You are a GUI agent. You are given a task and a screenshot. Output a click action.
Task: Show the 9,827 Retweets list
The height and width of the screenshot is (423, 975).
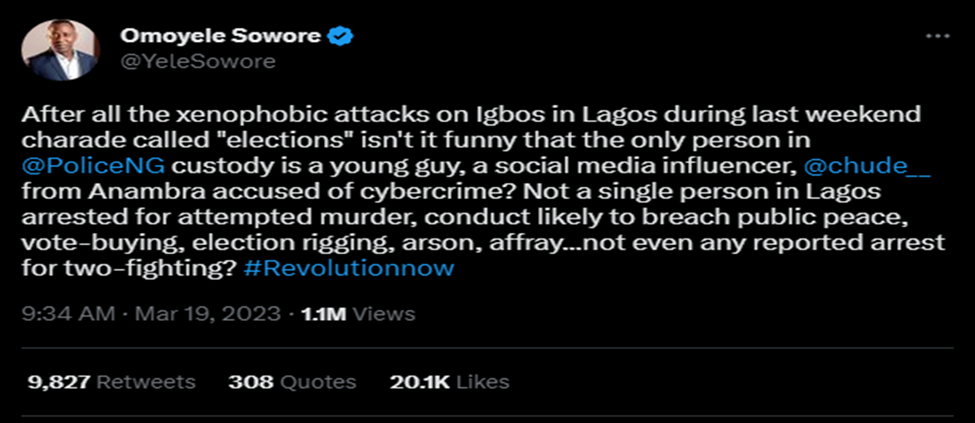109,382
